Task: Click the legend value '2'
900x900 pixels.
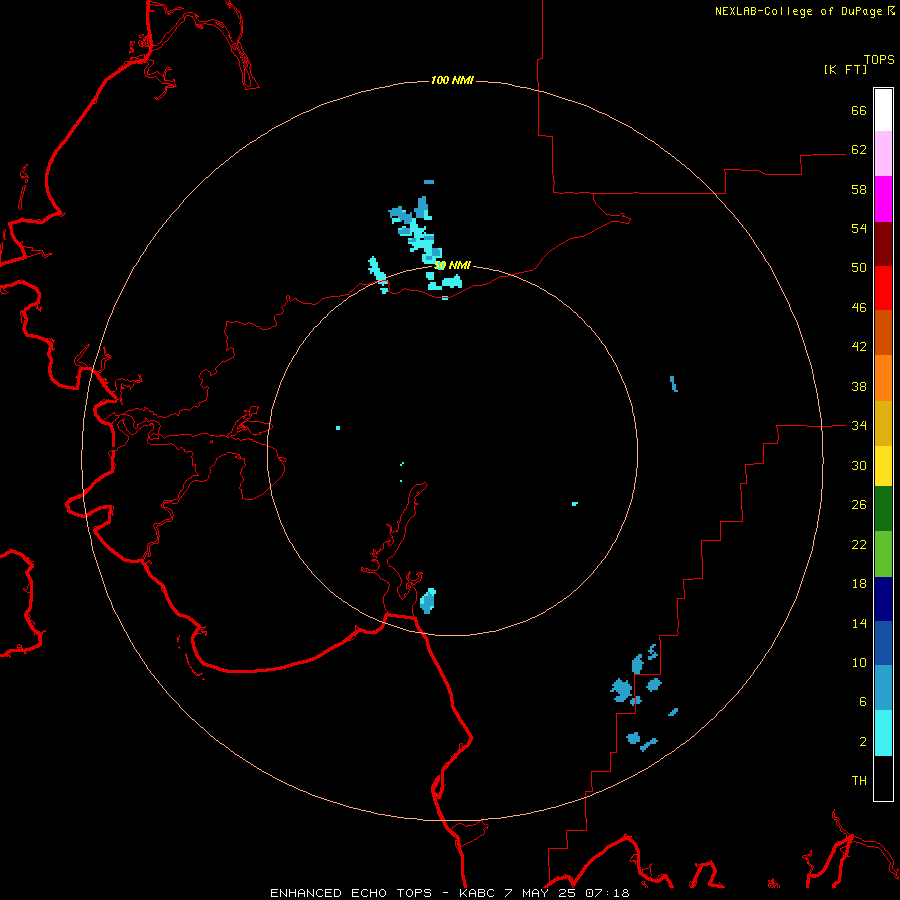Action: (x=863, y=742)
